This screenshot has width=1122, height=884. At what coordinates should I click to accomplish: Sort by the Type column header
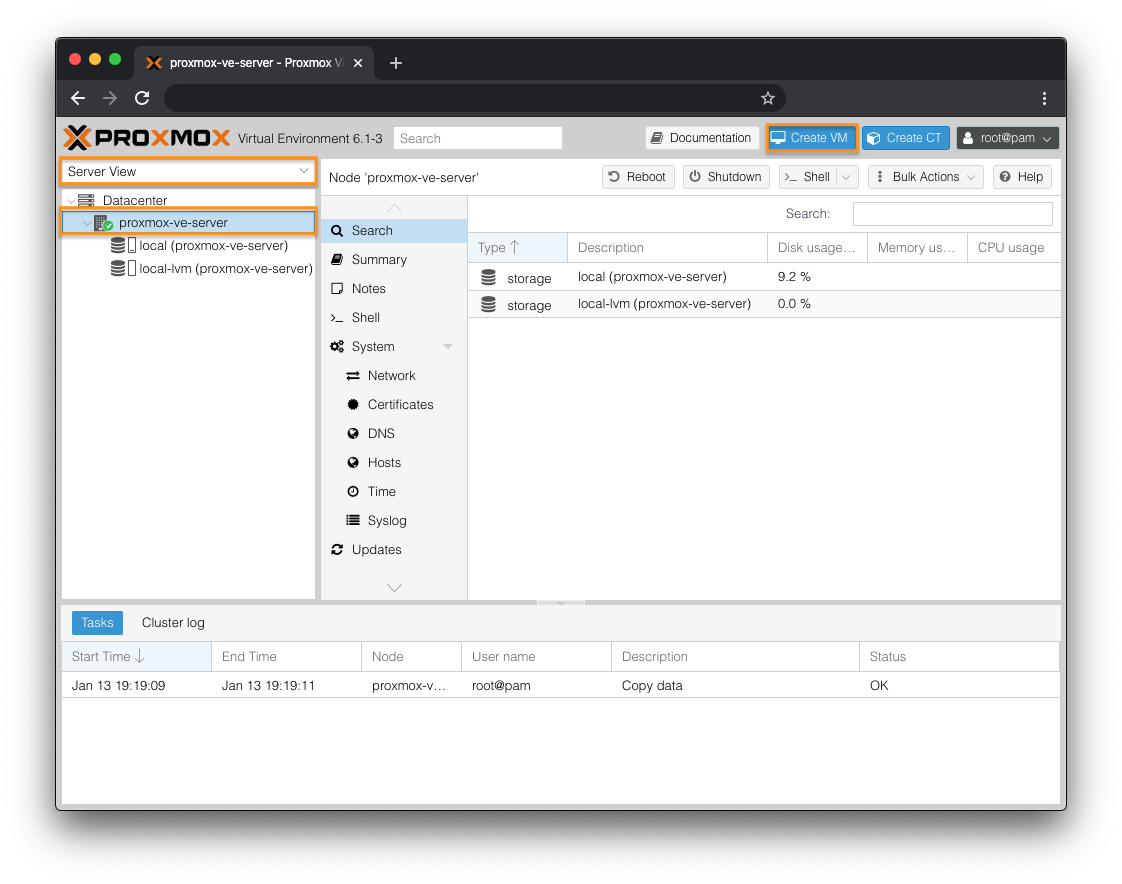tap(517, 248)
